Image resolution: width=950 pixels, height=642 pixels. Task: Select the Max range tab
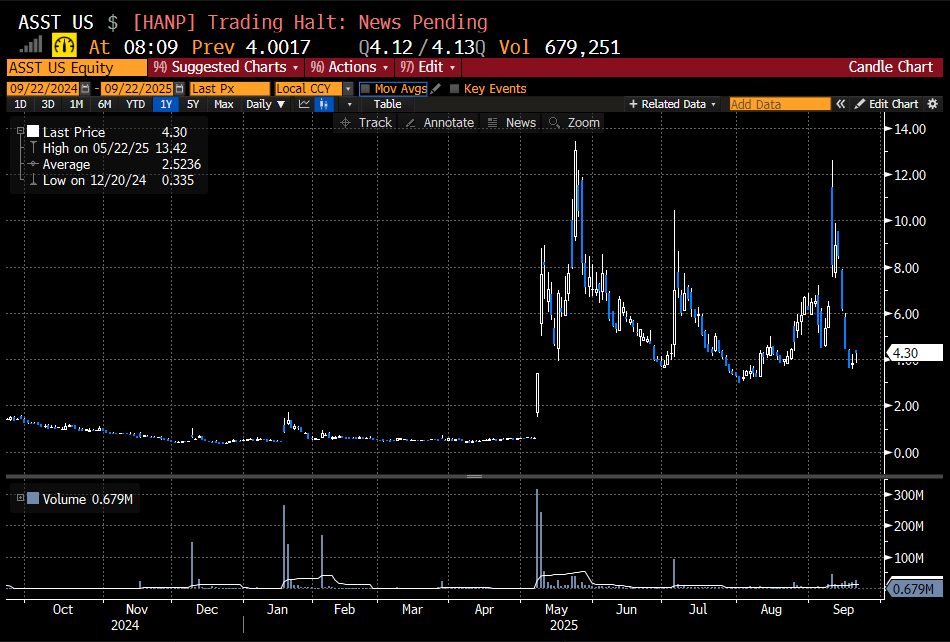tap(224, 104)
